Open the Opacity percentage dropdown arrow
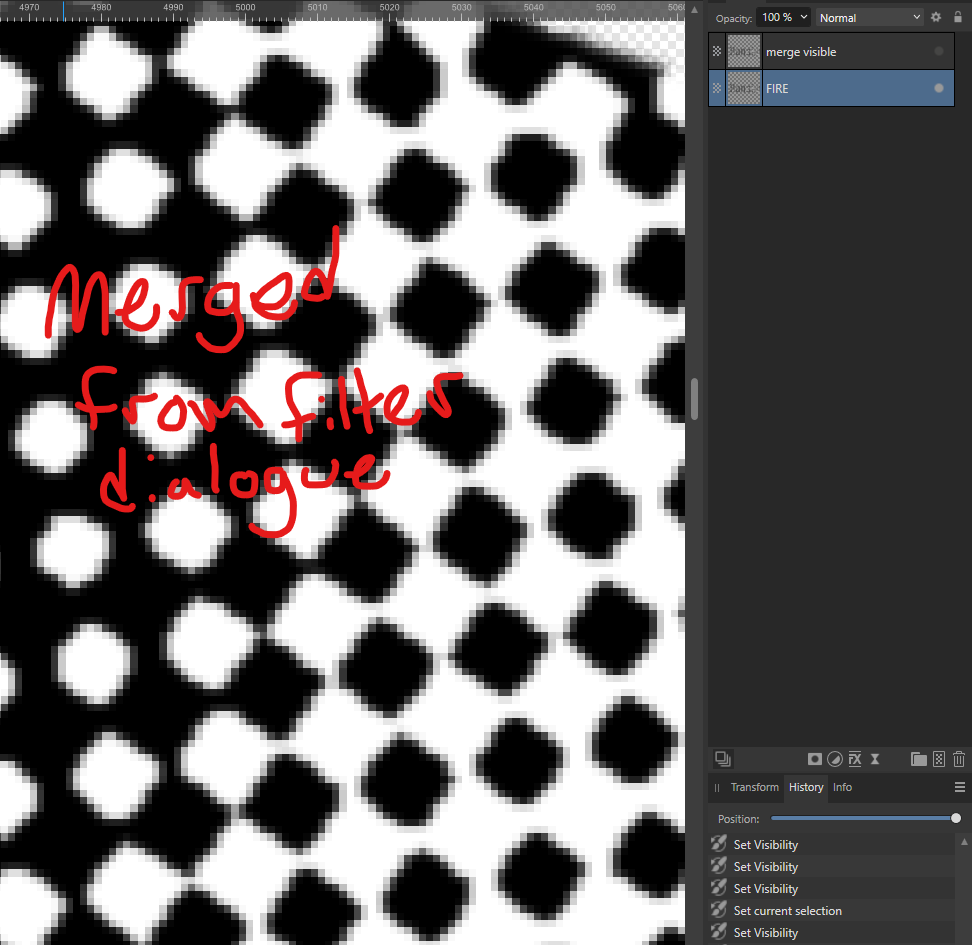 (803, 17)
